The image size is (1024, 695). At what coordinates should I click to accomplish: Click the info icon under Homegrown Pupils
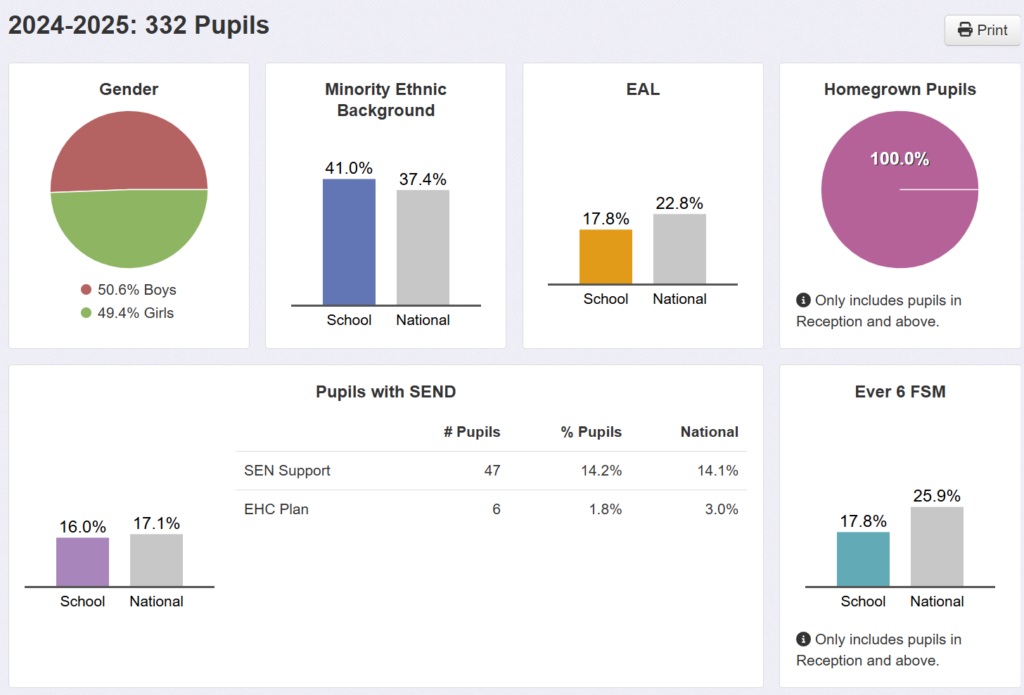point(803,300)
